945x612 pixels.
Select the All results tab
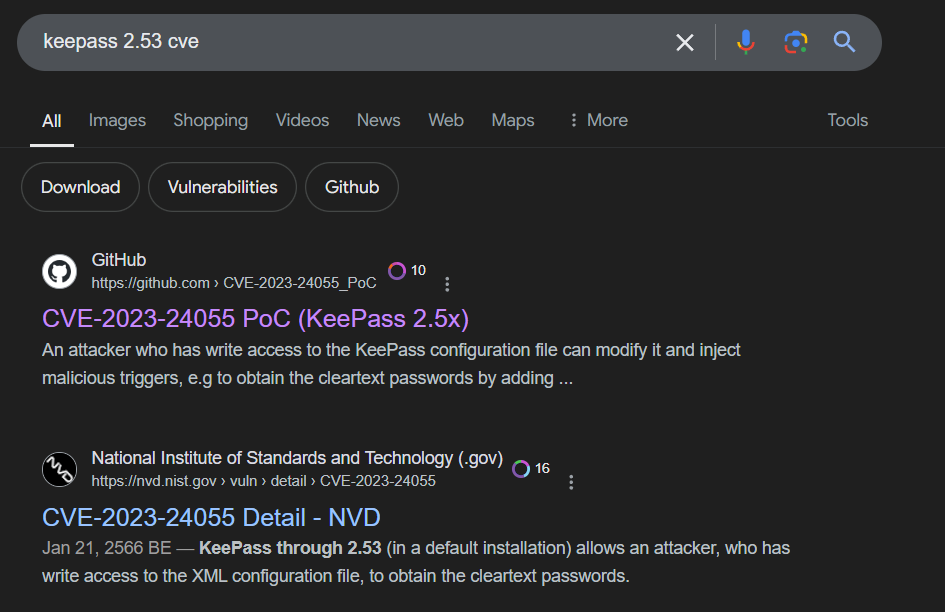point(52,121)
